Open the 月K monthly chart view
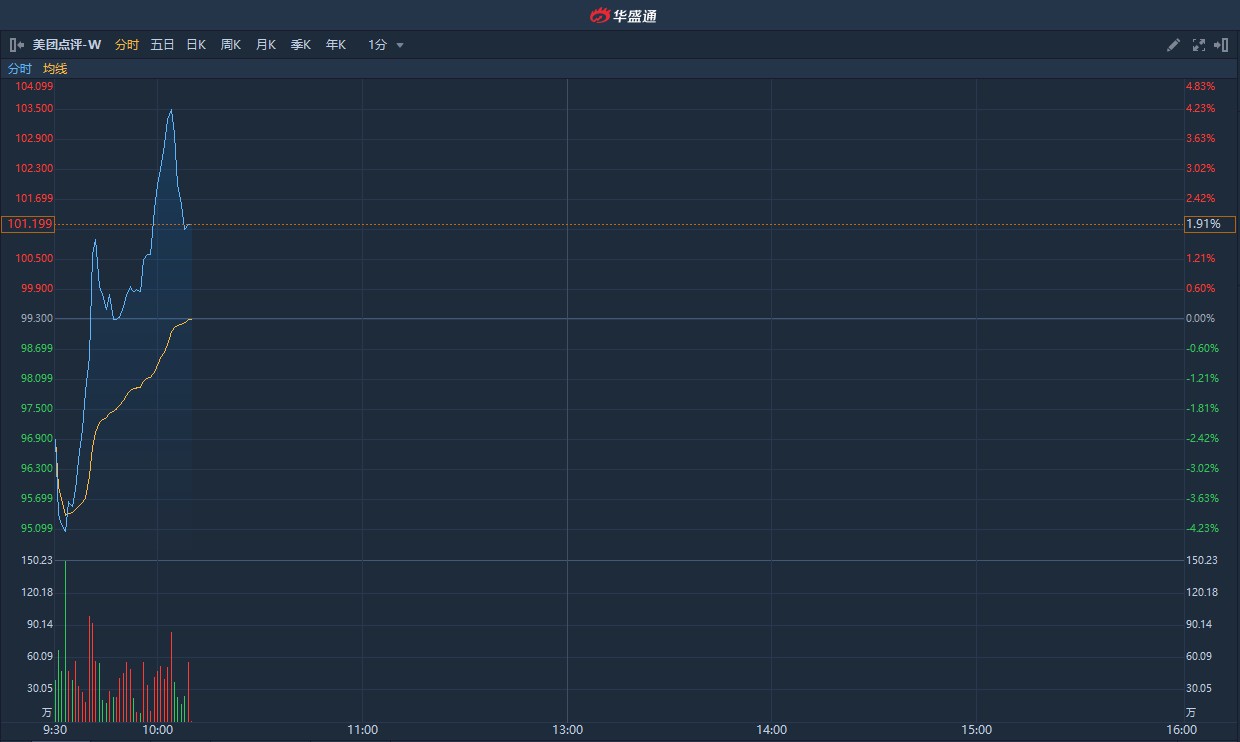Screen dimensions: 1240x742 [265, 45]
